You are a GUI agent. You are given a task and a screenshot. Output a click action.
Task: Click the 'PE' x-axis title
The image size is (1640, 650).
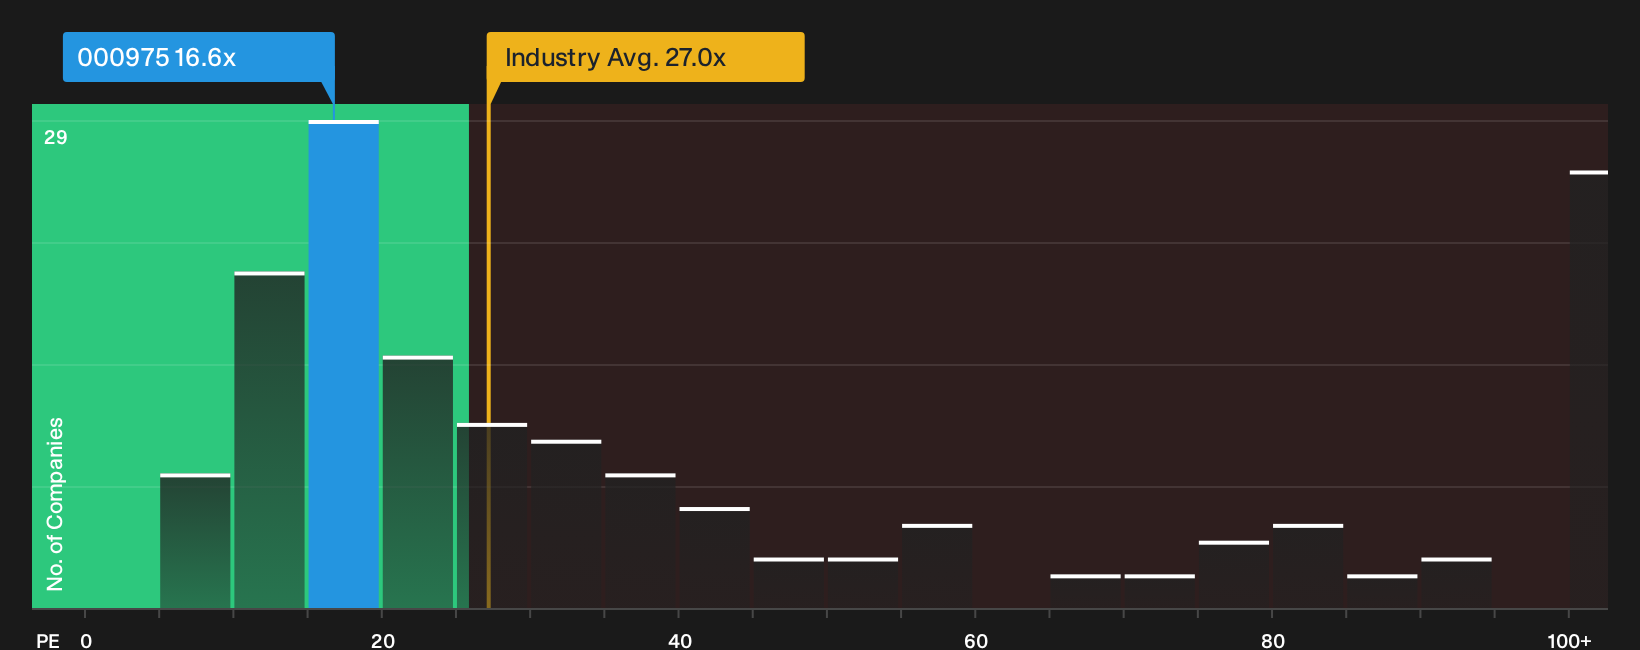pos(48,640)
